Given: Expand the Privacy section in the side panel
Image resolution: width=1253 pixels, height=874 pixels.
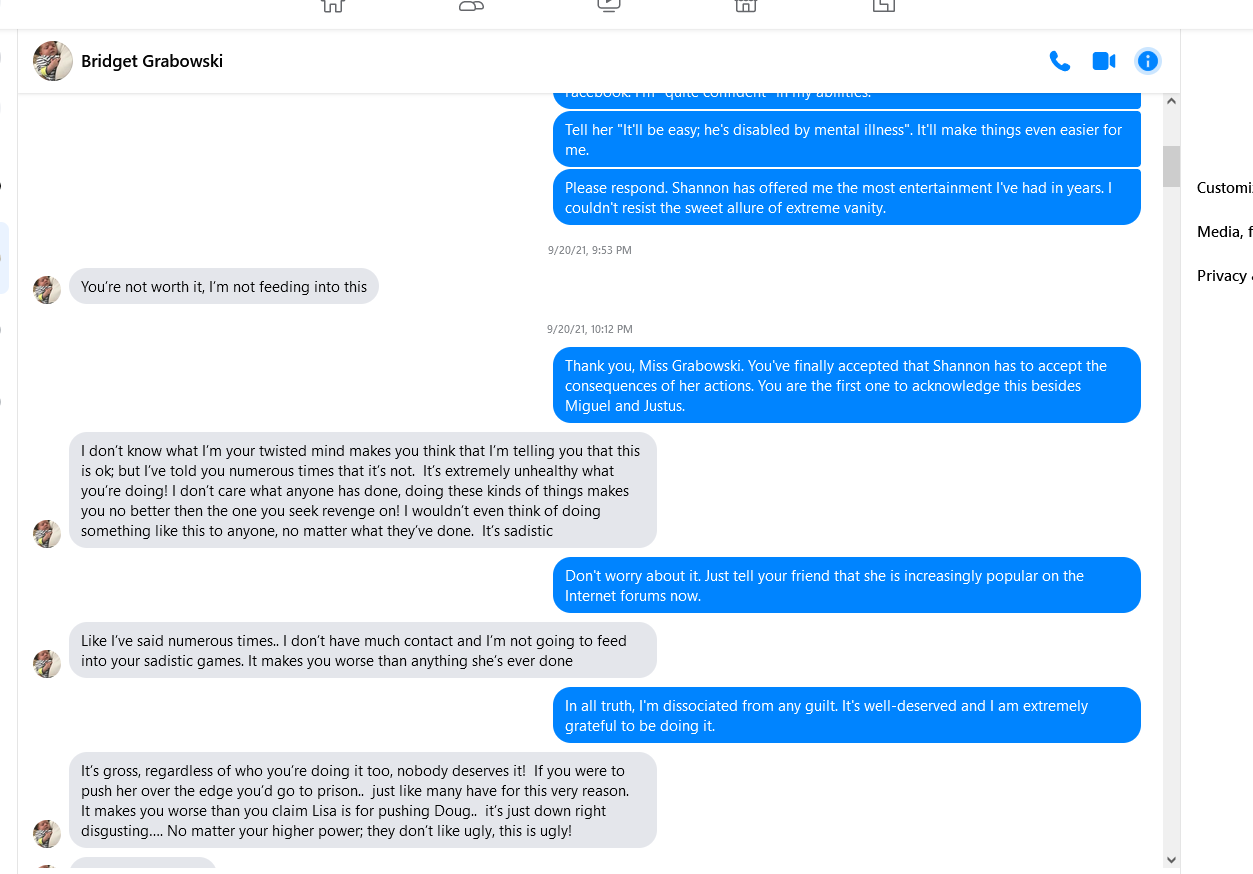Looking at the screenshot, I should pos(1224,275).
